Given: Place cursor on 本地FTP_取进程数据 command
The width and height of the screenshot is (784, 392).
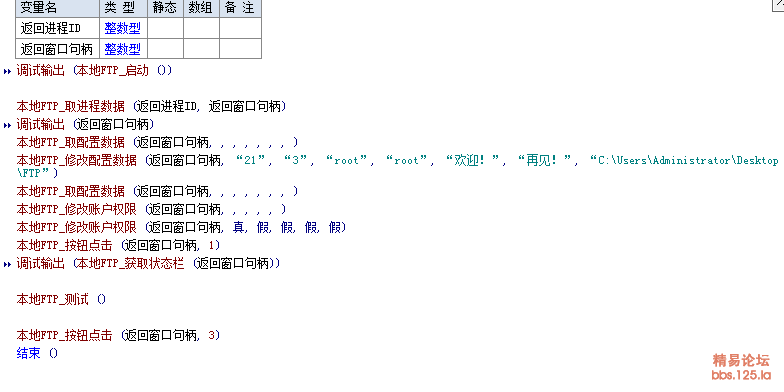Looking at the screenshot, I should [x=70, y=106].
